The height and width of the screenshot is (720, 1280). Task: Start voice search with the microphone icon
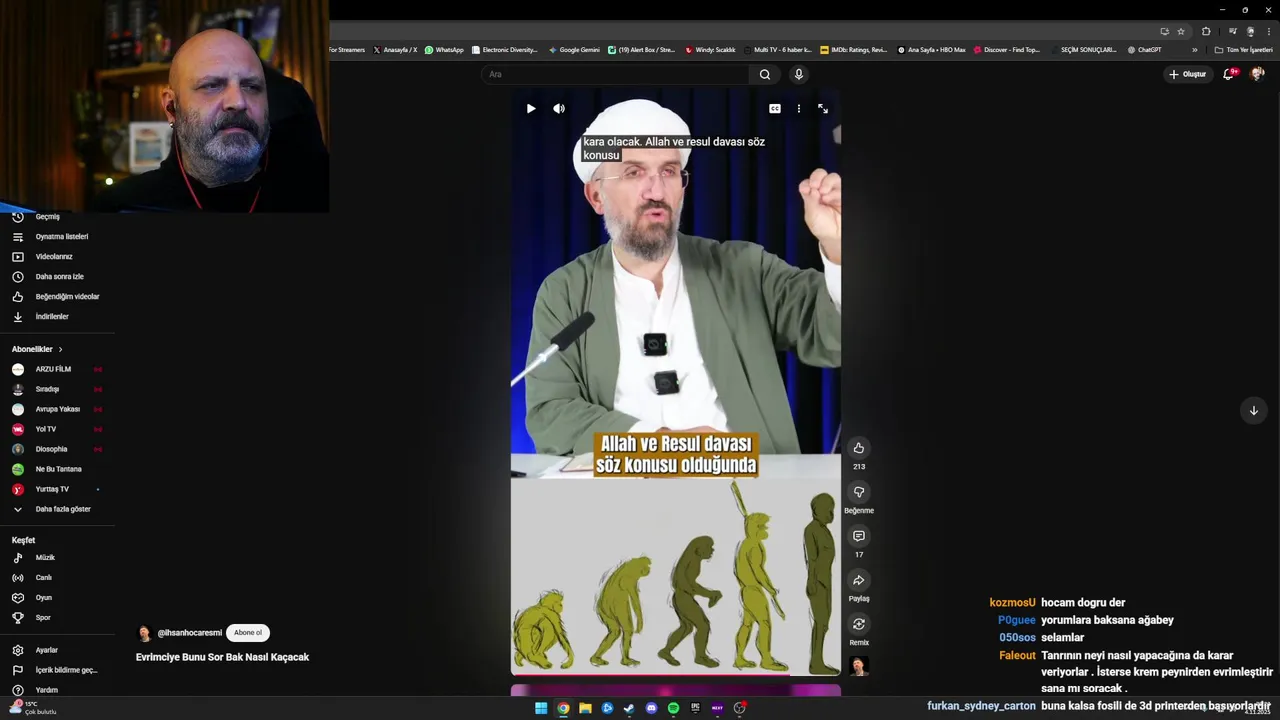[798, 74]
